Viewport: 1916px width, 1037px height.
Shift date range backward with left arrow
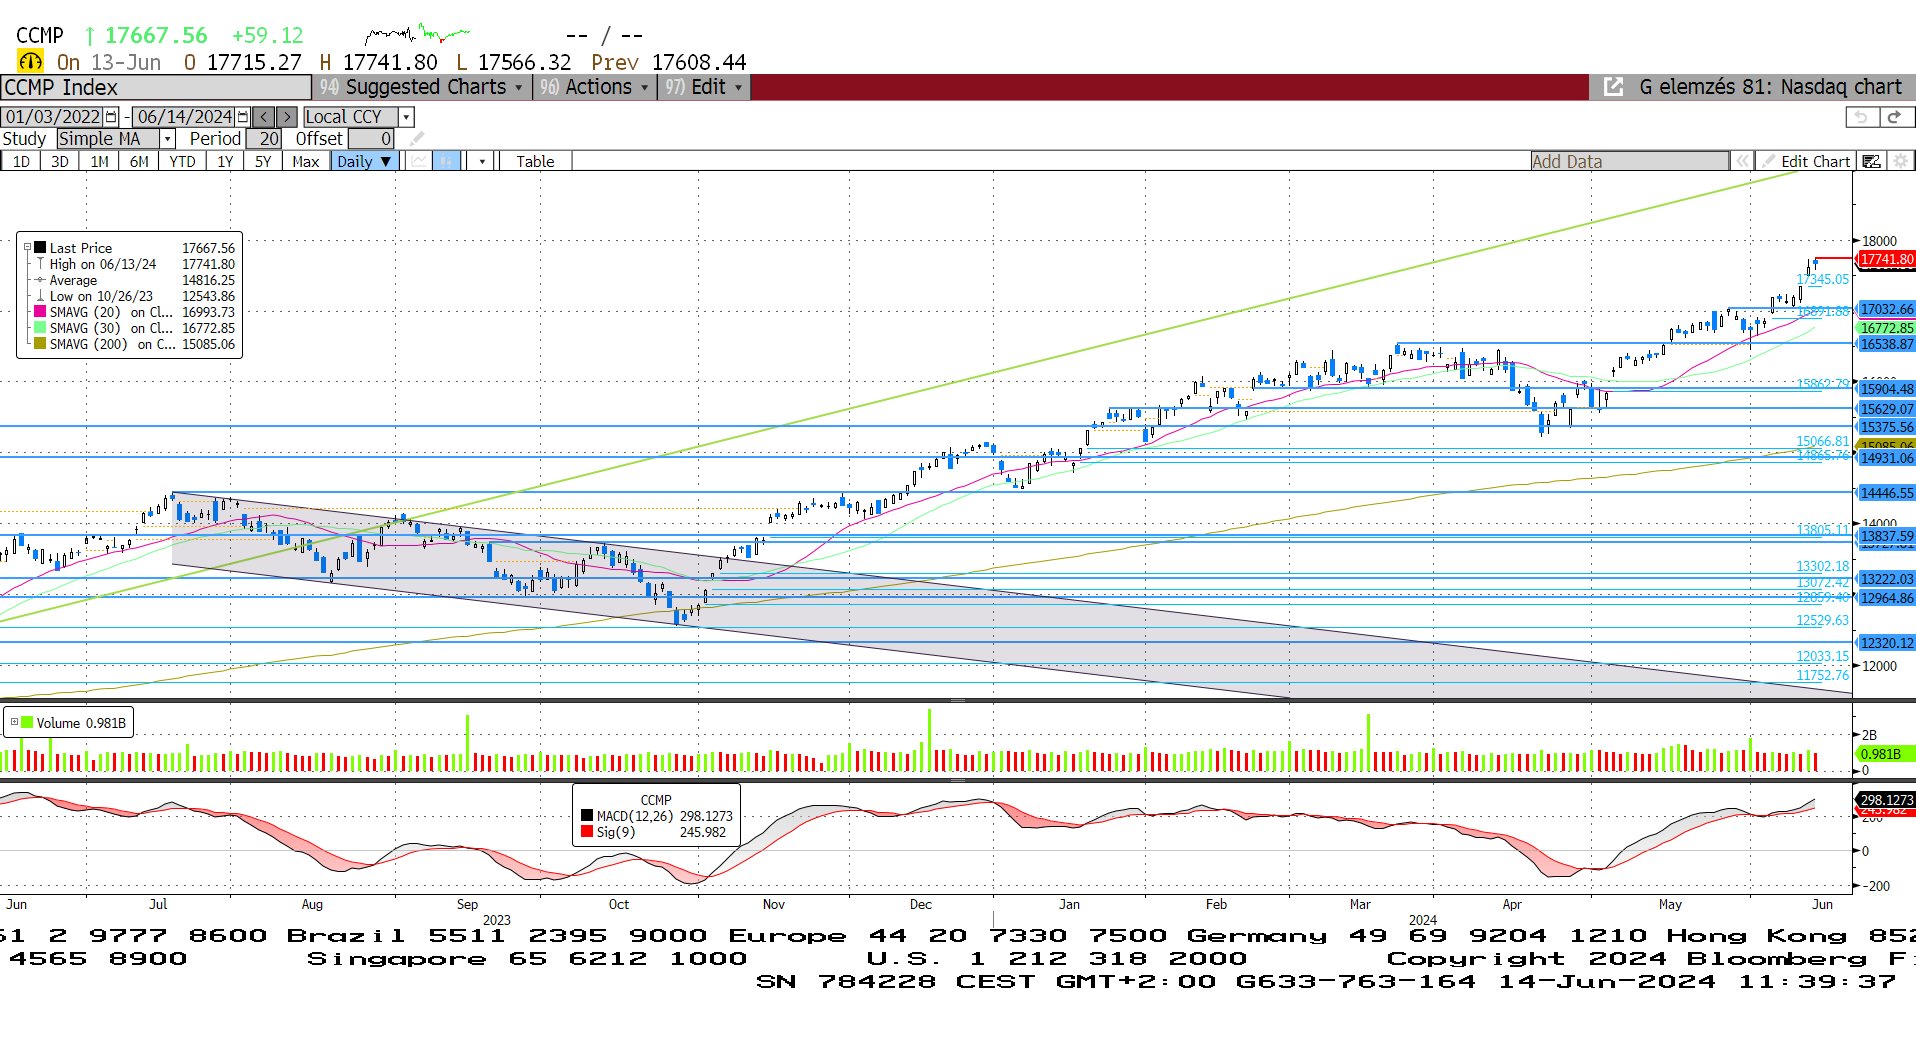pyautogui.click(x=263, y=117)
